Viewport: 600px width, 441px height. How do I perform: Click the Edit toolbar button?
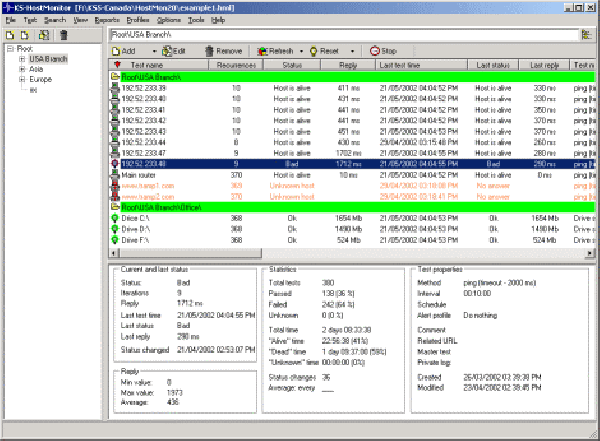tap(172, 50)
